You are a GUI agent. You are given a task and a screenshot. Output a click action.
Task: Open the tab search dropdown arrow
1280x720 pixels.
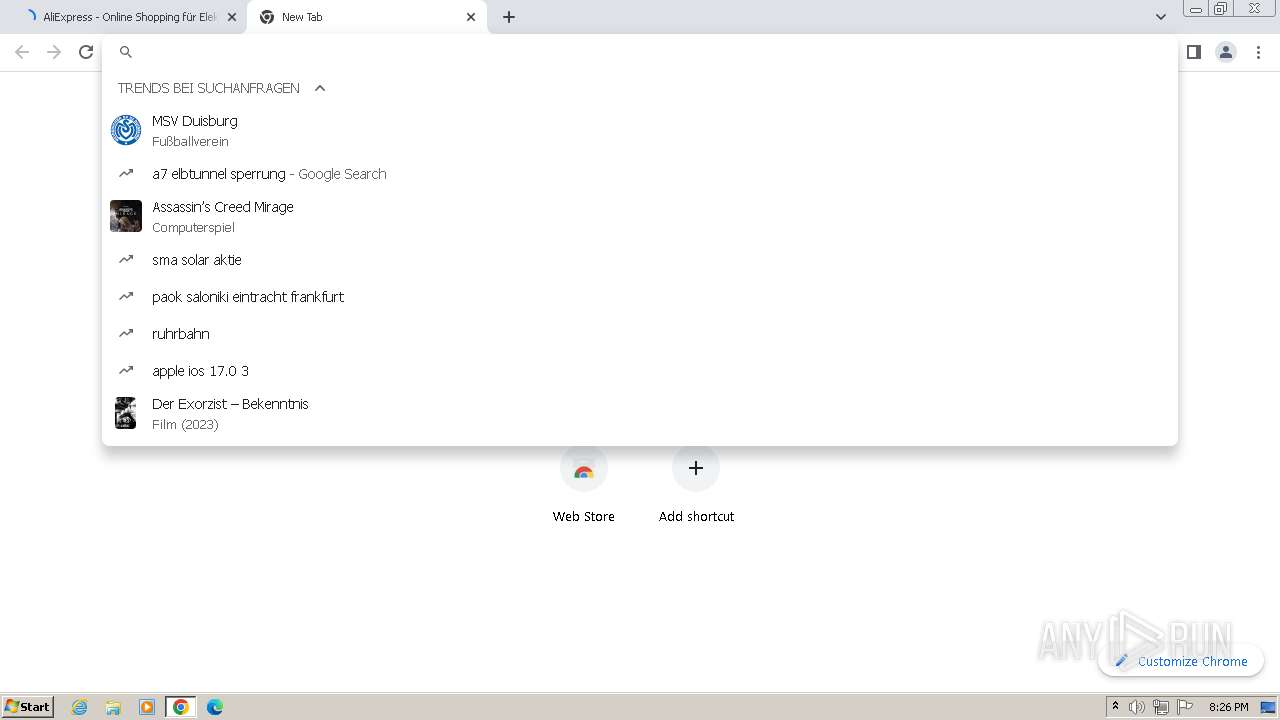point(1160,17)
